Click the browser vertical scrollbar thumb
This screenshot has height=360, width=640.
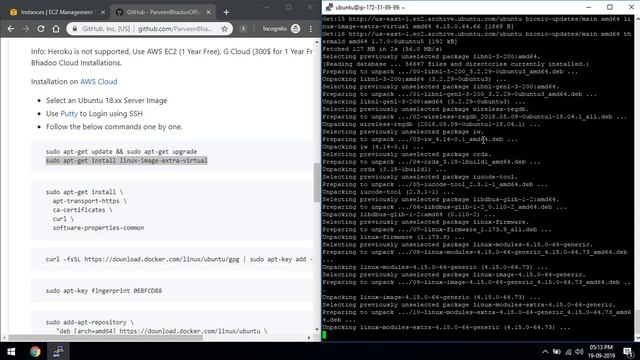tap(317, 182)
